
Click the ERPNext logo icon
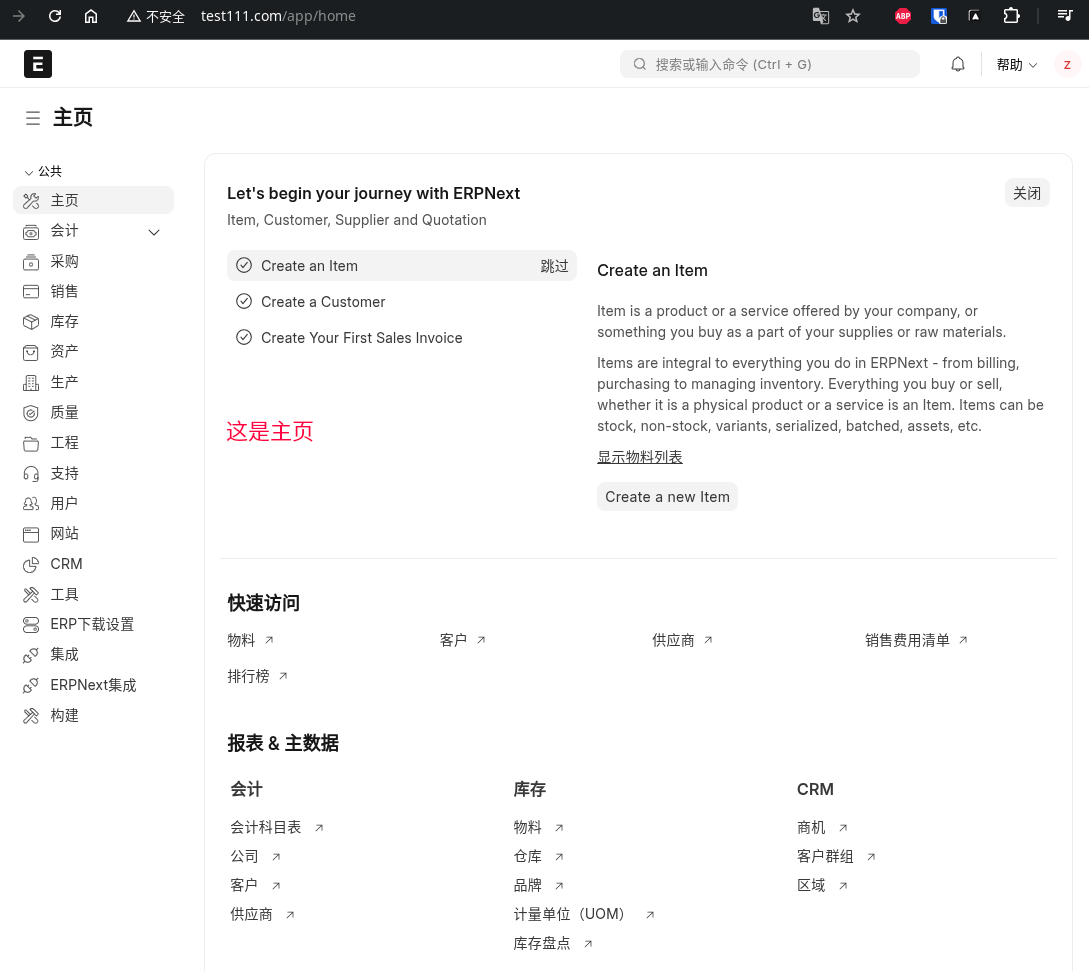coord(38,64)
